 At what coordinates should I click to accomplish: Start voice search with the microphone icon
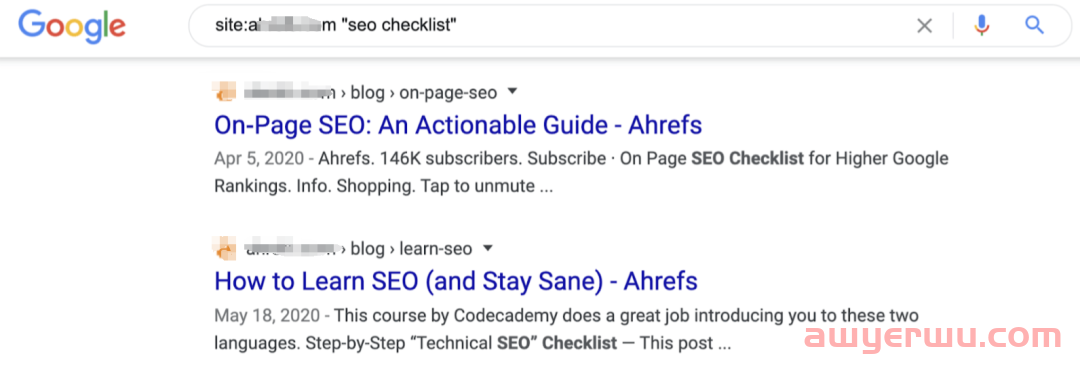point(982,25)
